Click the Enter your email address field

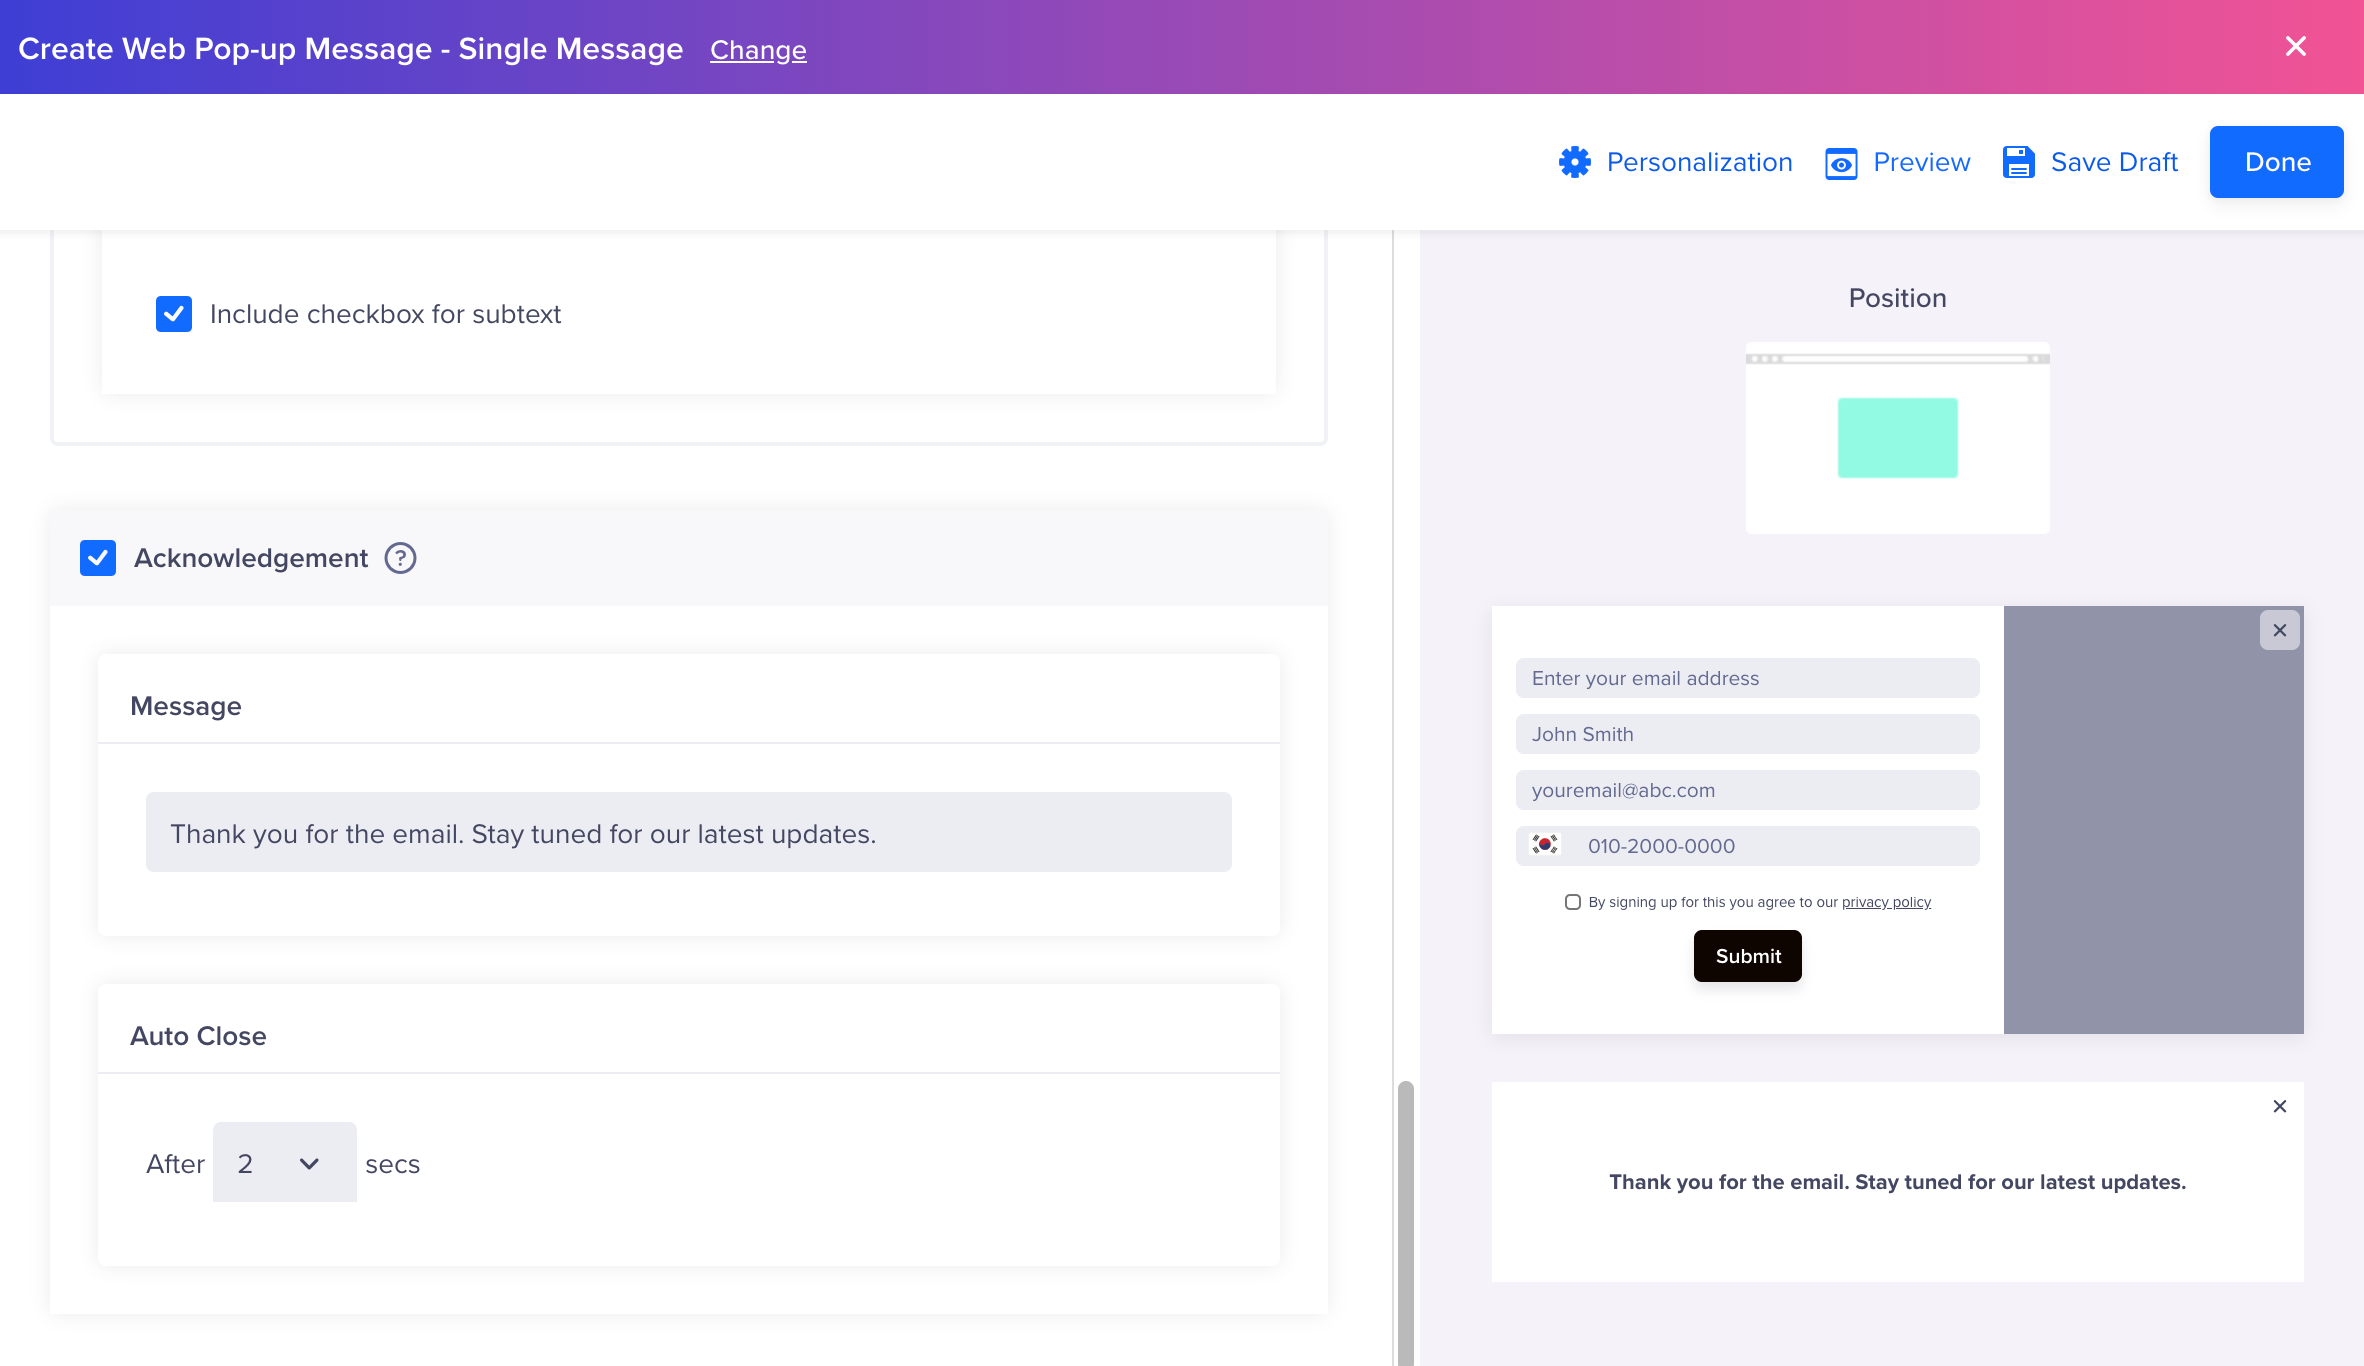(x=1747, y=678)
